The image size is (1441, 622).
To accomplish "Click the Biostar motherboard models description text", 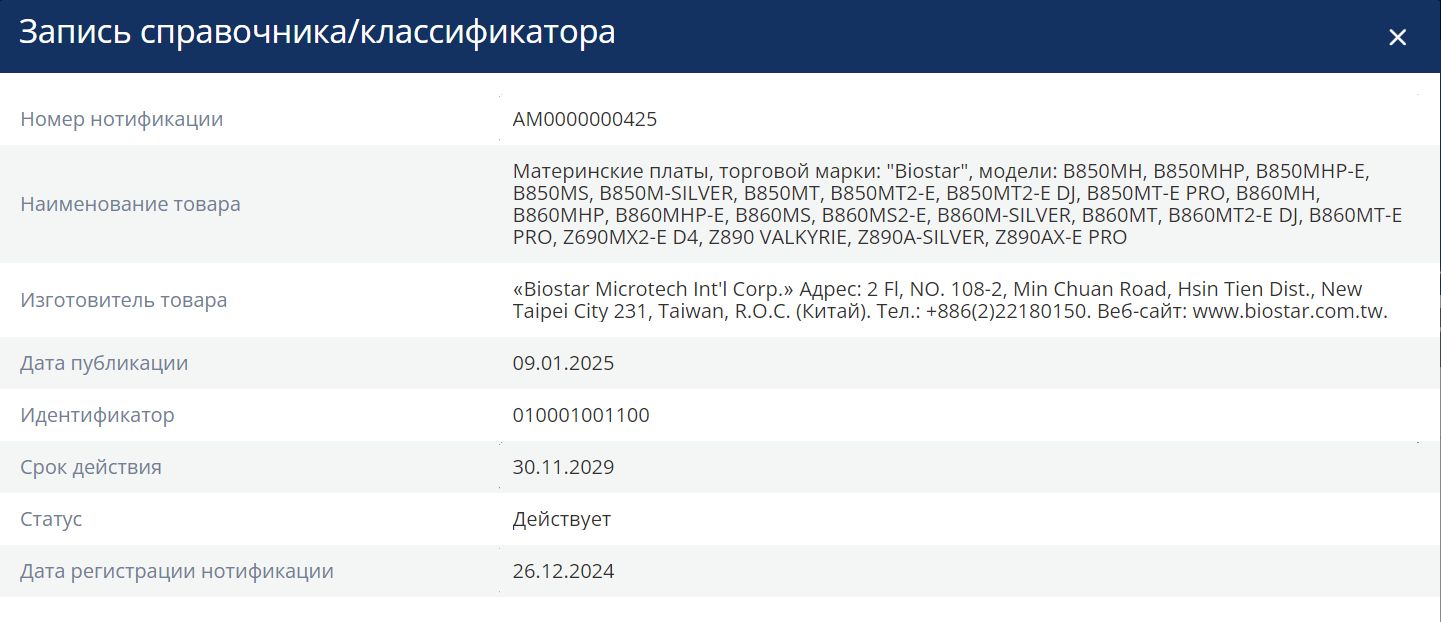I will (957, 204).
